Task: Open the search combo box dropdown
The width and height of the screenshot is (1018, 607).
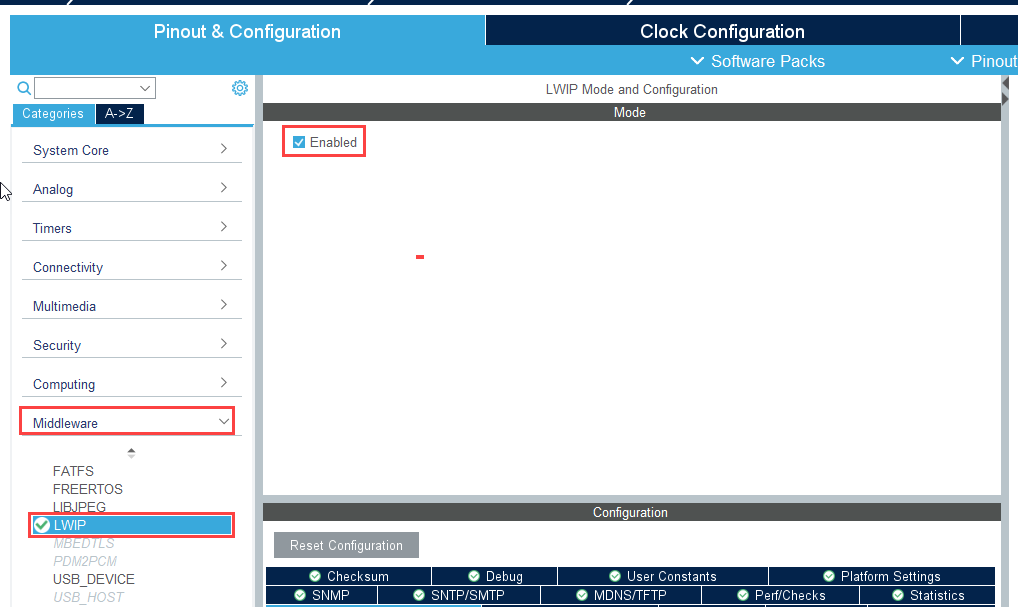Action: coord(146,88)
